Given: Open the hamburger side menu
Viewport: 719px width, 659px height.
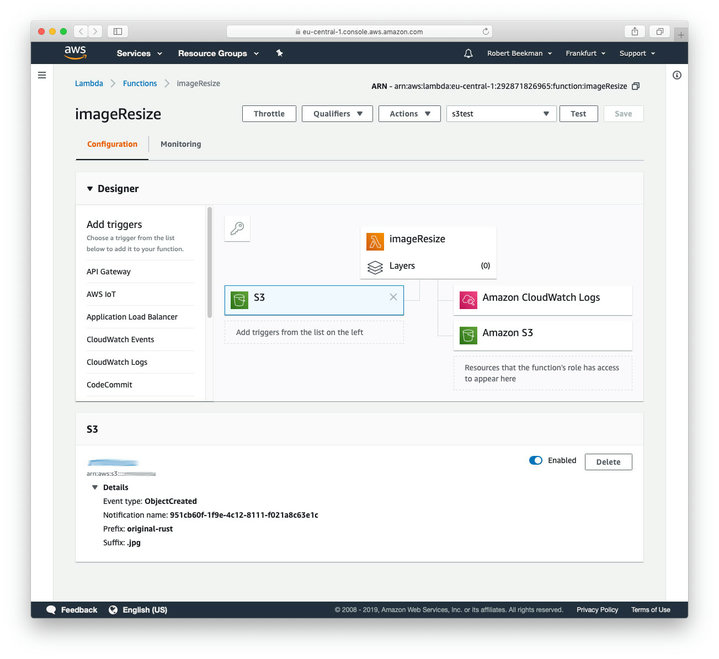Looking at the screenshot, I should 42,75.
